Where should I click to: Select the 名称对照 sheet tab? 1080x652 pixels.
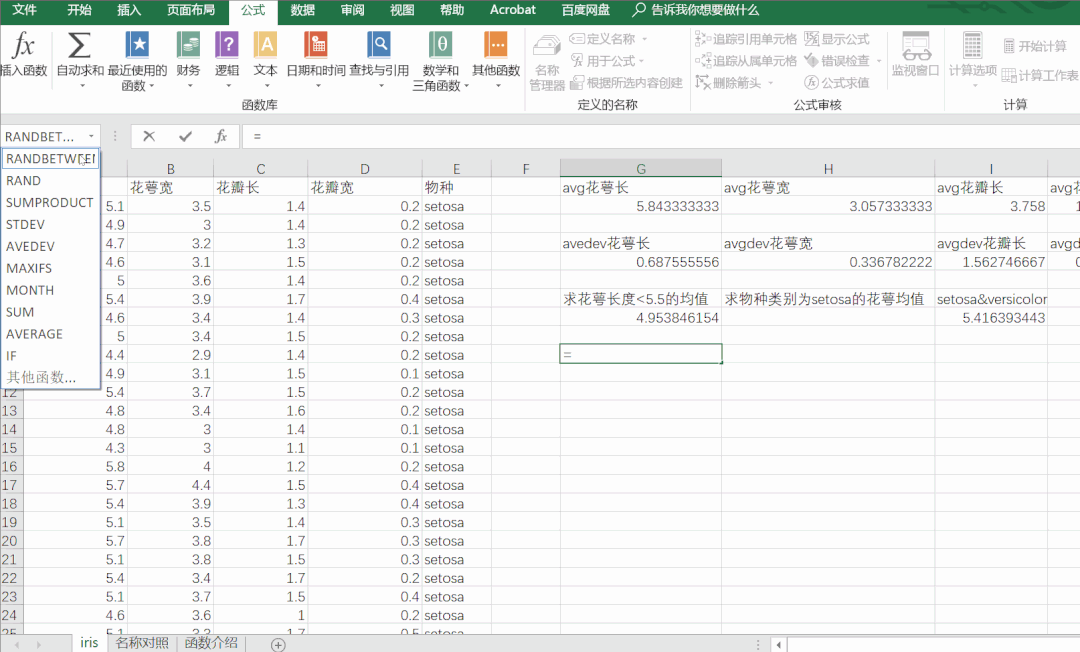click(x=140, y=641)
